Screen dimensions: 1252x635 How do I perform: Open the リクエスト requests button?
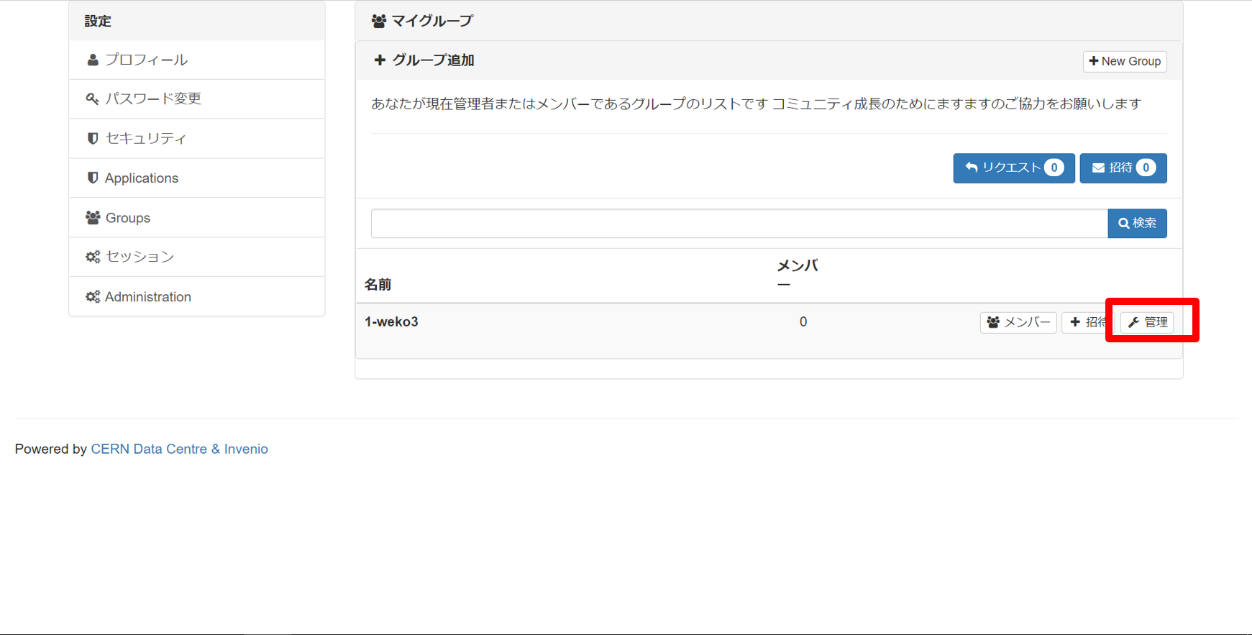point(1013,168)
